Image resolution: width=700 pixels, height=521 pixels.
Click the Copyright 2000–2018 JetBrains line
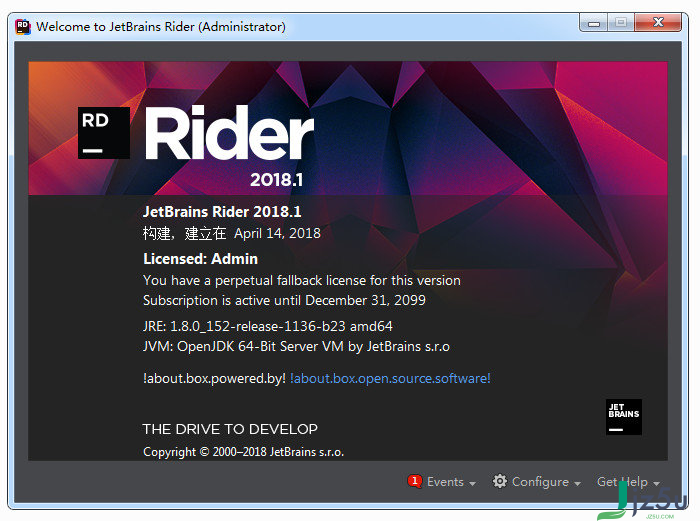tap(243, 452)
